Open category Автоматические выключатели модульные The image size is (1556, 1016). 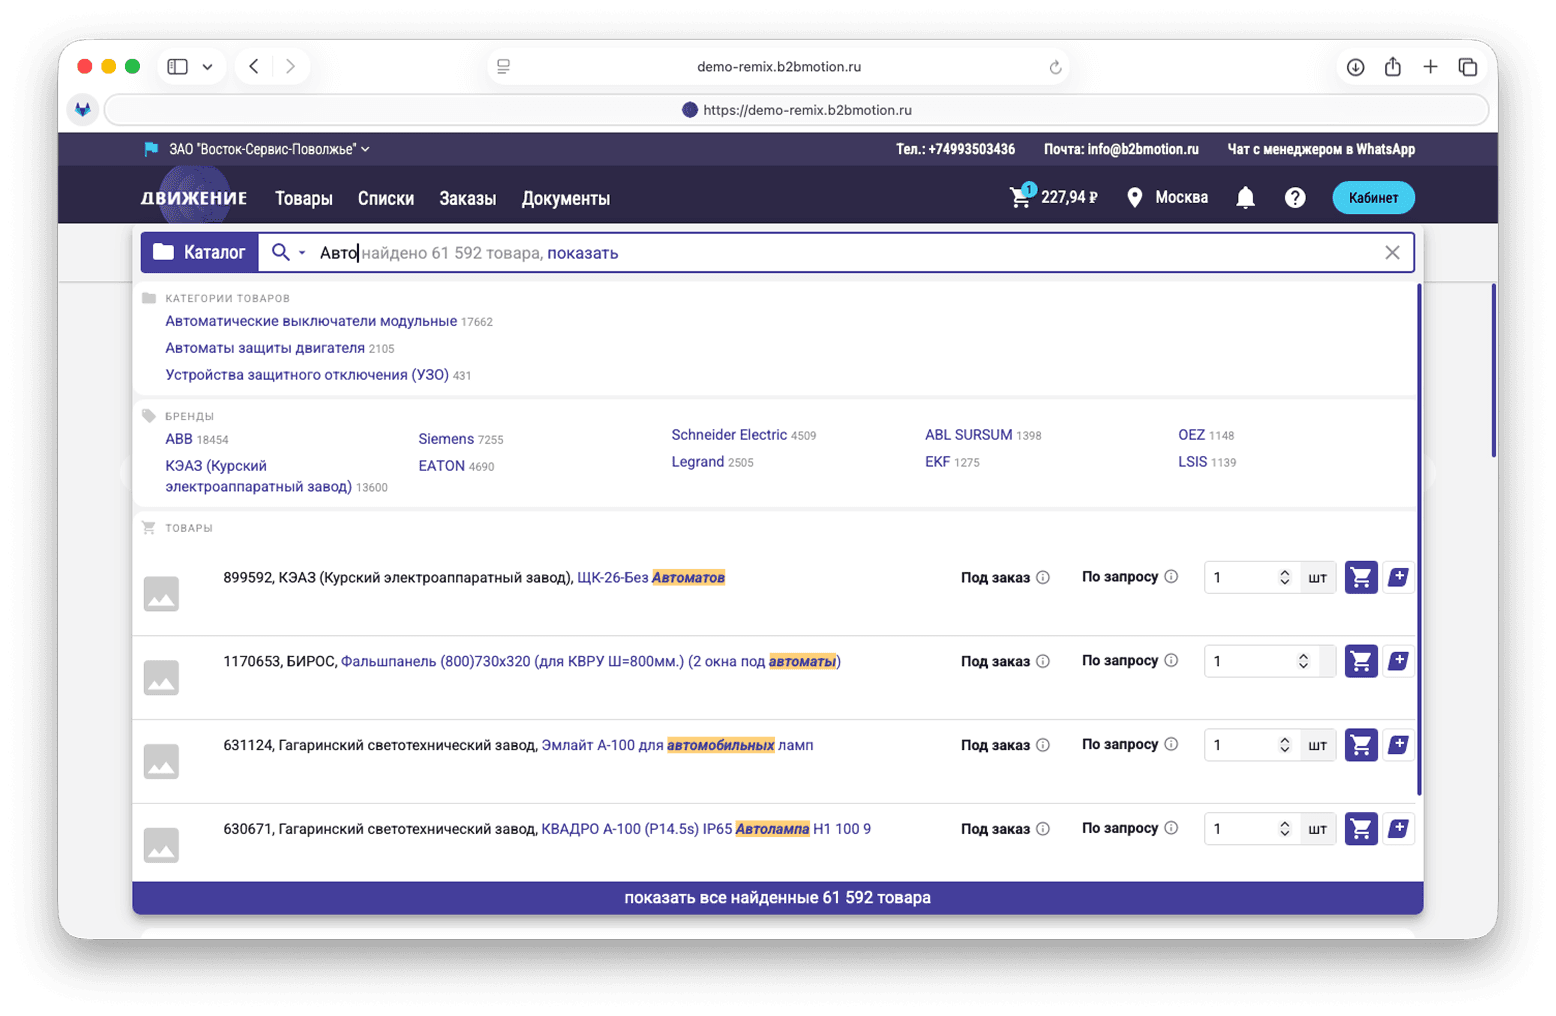point(311,321)
